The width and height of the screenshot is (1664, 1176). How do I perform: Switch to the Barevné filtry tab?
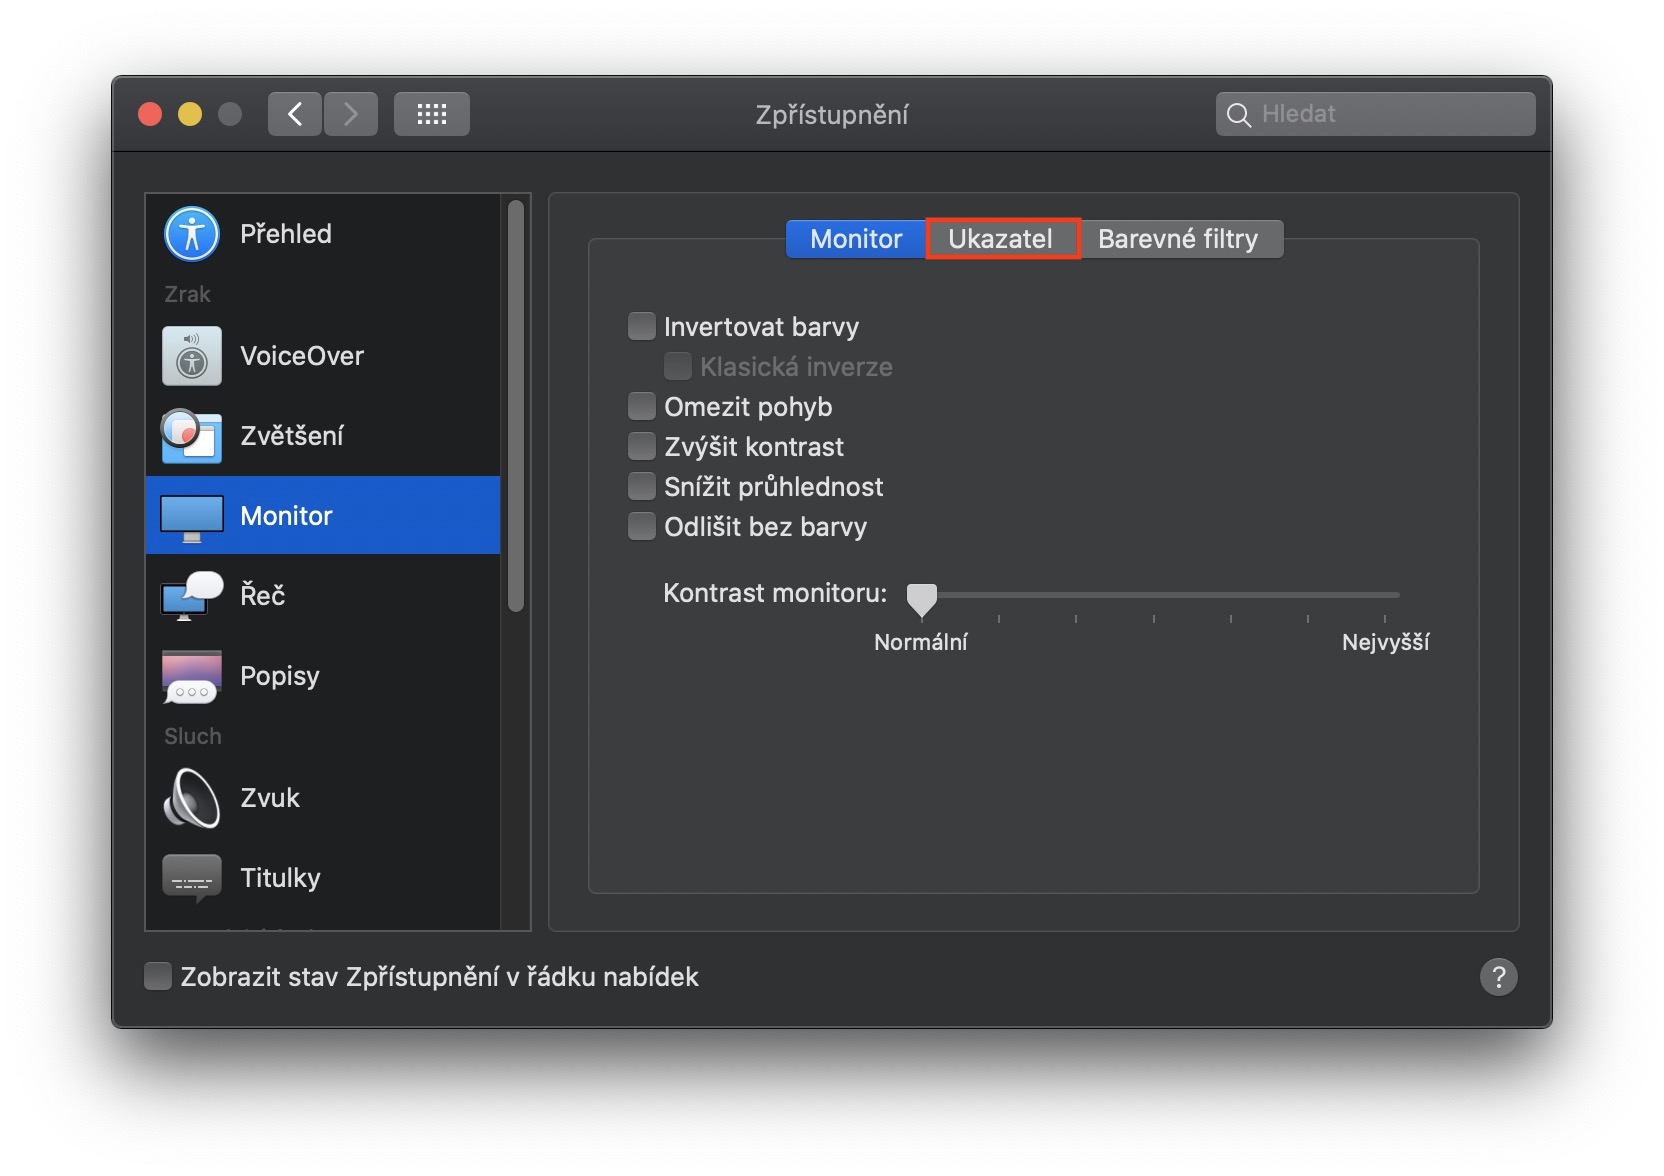[x=1180, y=239]
